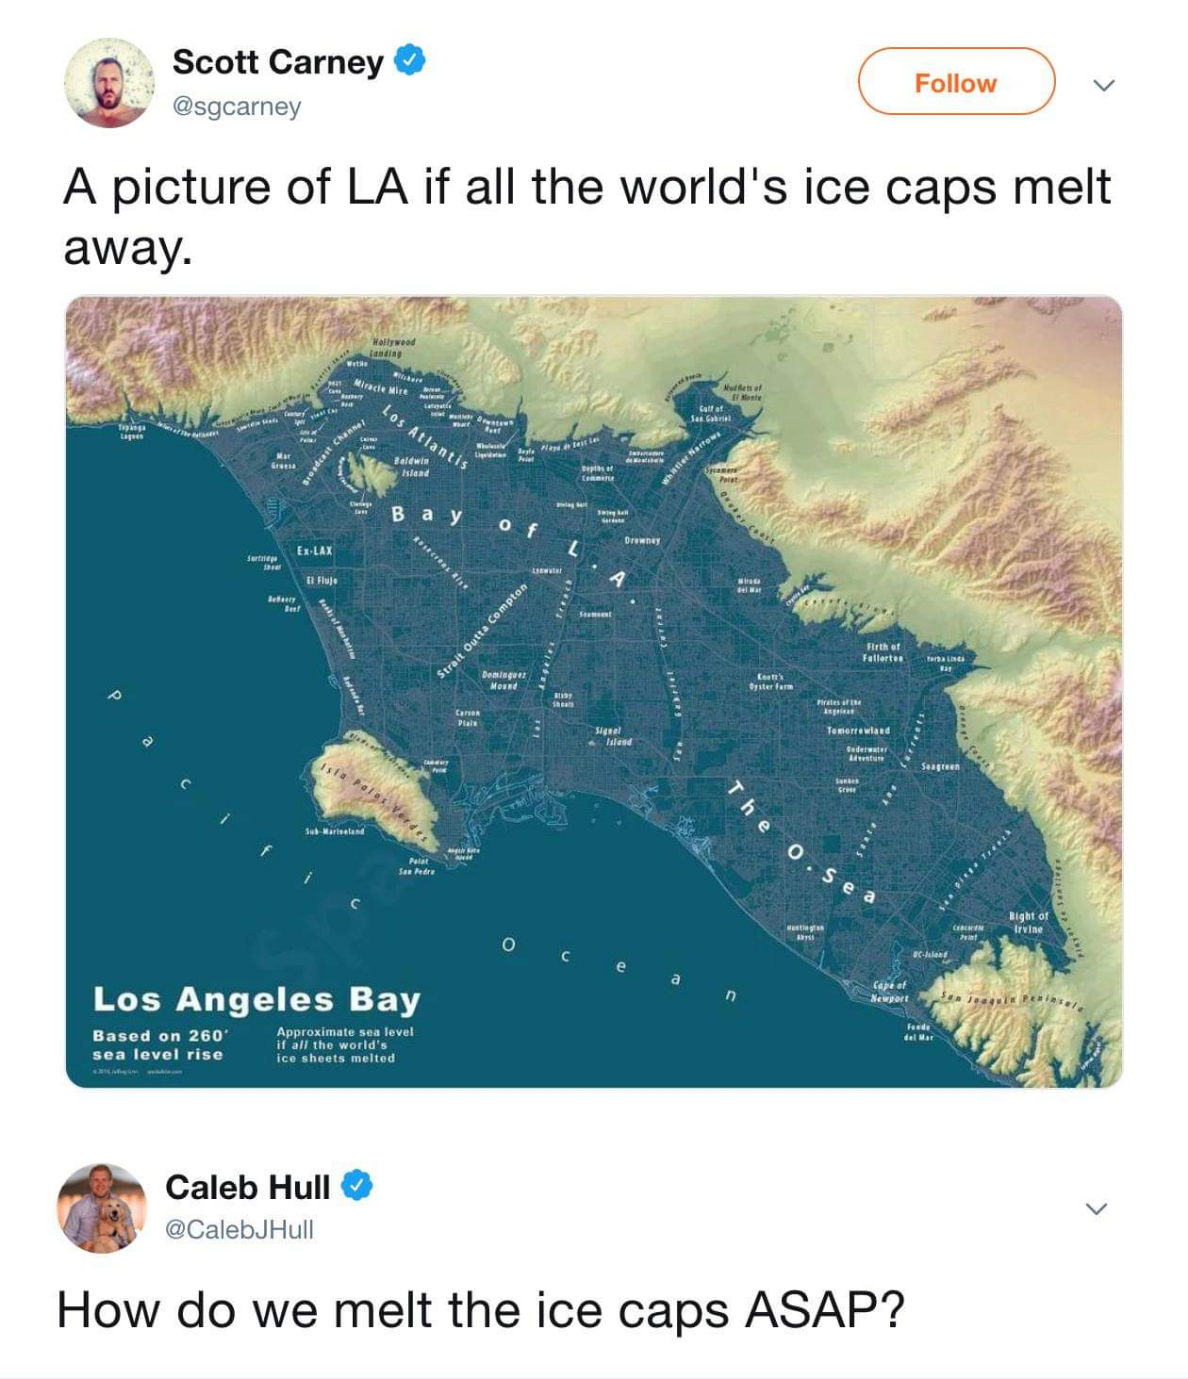Open the @CalebJHull handle link
The height and width of the screenshot is (1379, 1188).
239,1230
